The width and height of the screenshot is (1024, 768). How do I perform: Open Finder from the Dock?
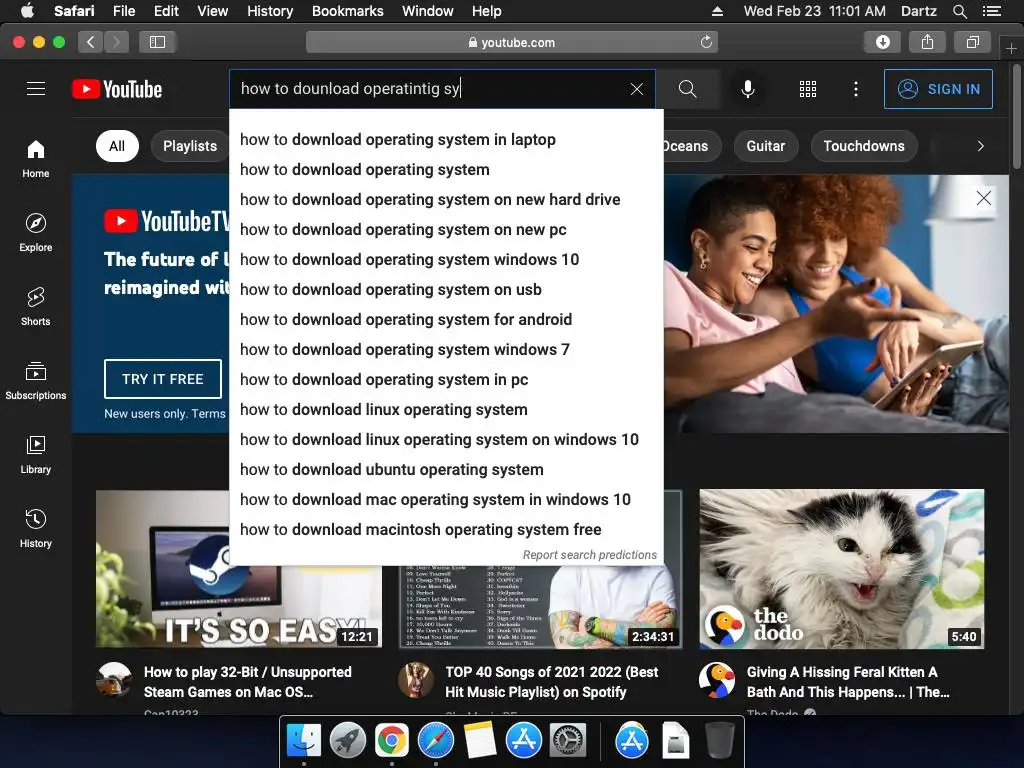[304, 741]
